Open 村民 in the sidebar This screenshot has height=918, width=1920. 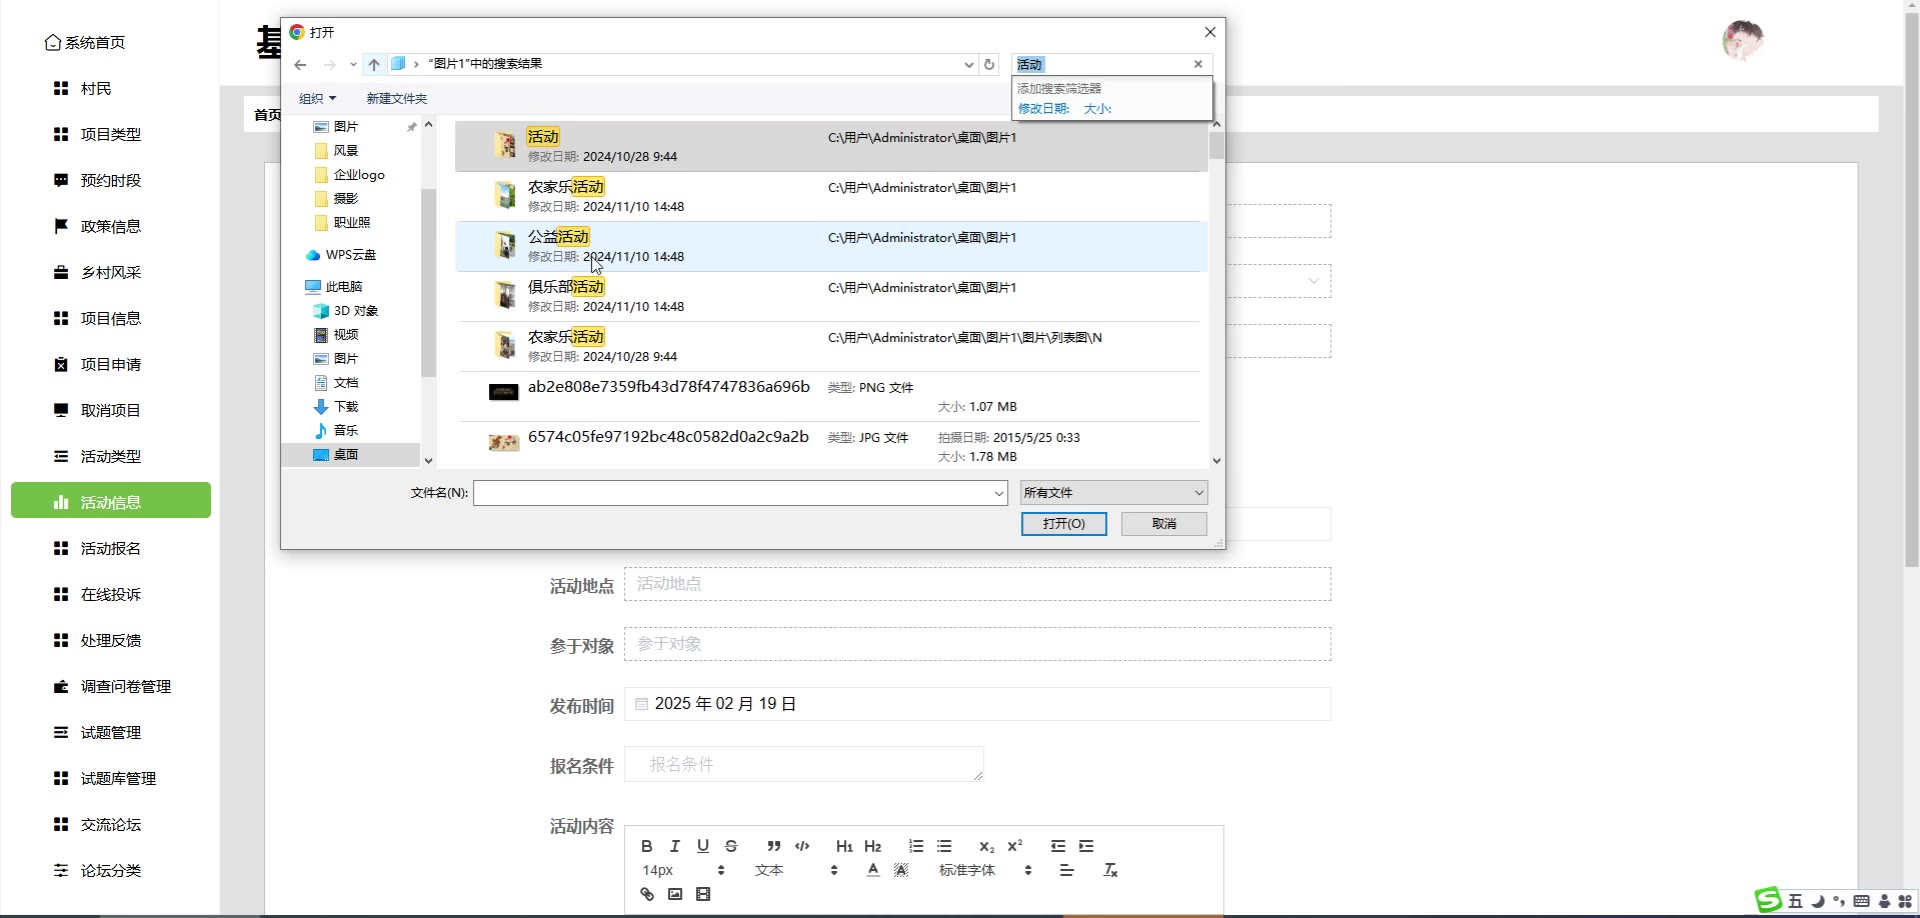pos(95,88)
